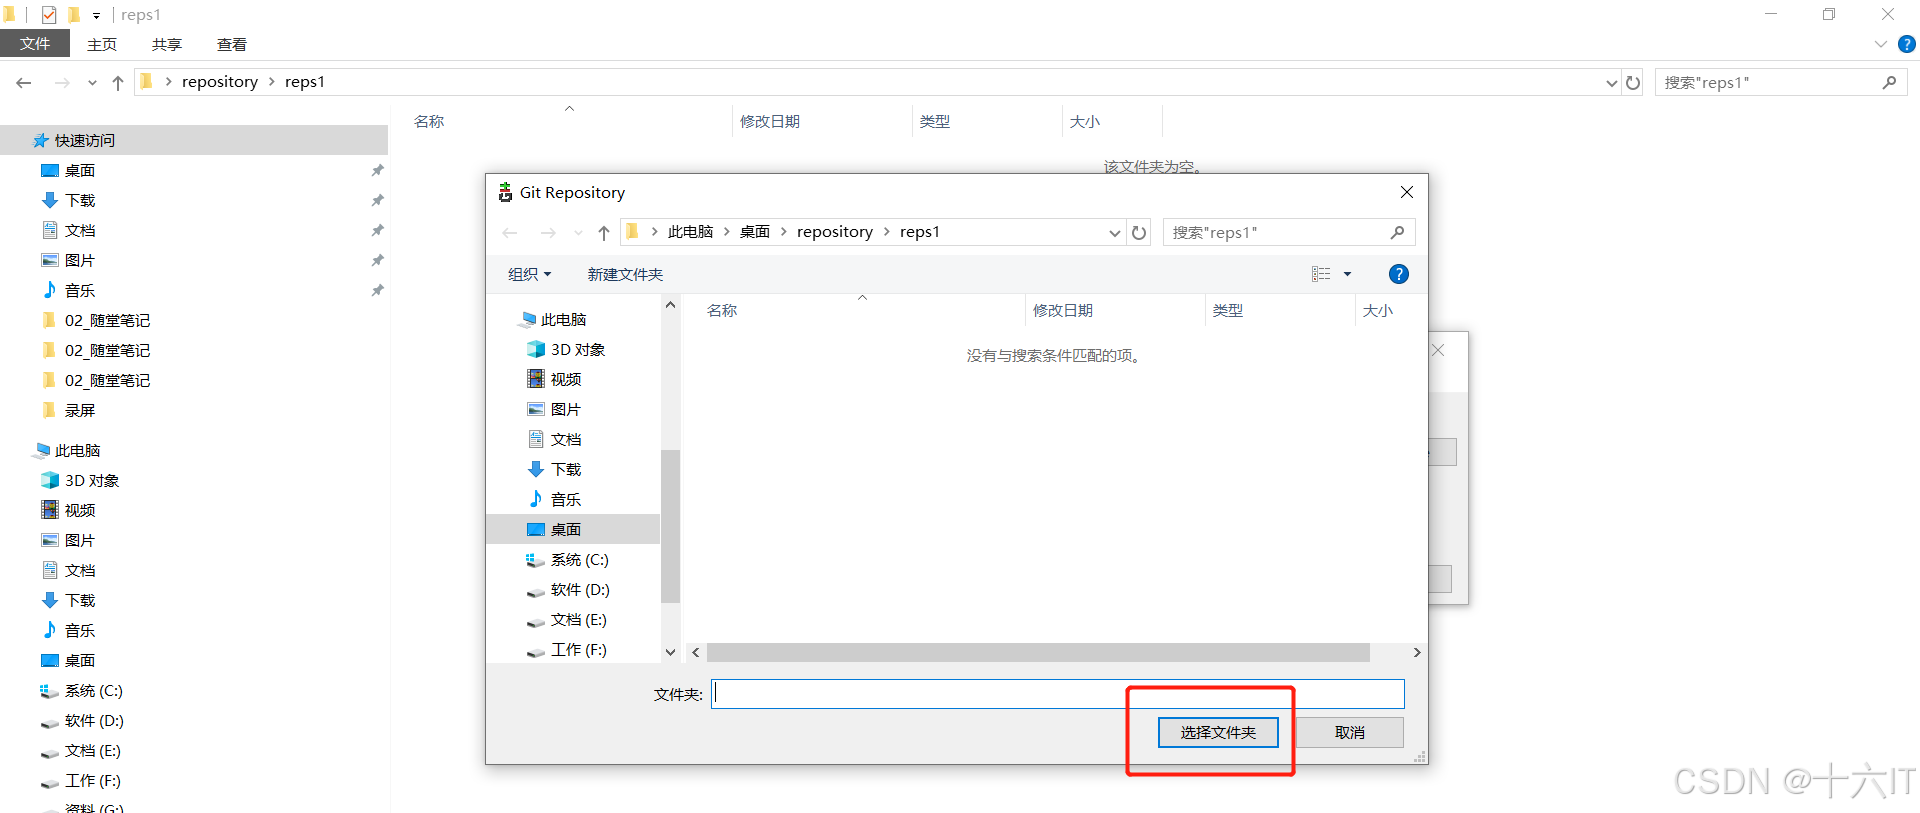
Task: Sort by 修改日期 column in dialog
Action: point(1063,310)
